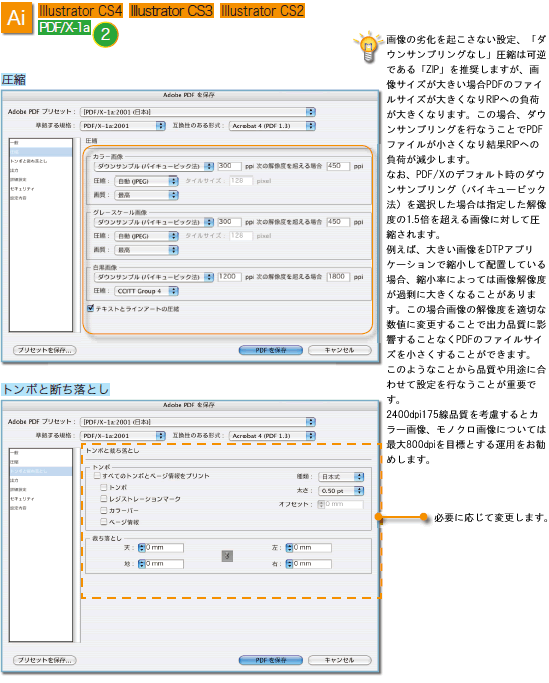Click the グレースケール画像 450 ppi threshold field
Image resolution: width=549 pixels, height=683 pixels.
[x=338, y=222]
